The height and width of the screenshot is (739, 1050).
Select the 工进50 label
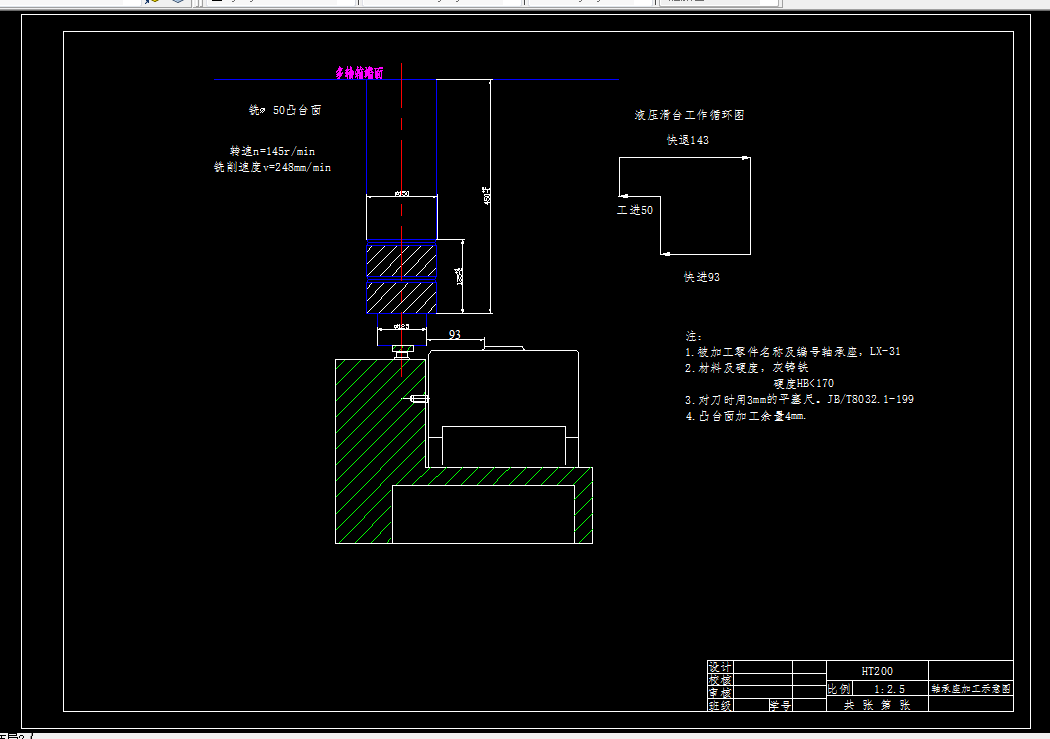[635, 210]
